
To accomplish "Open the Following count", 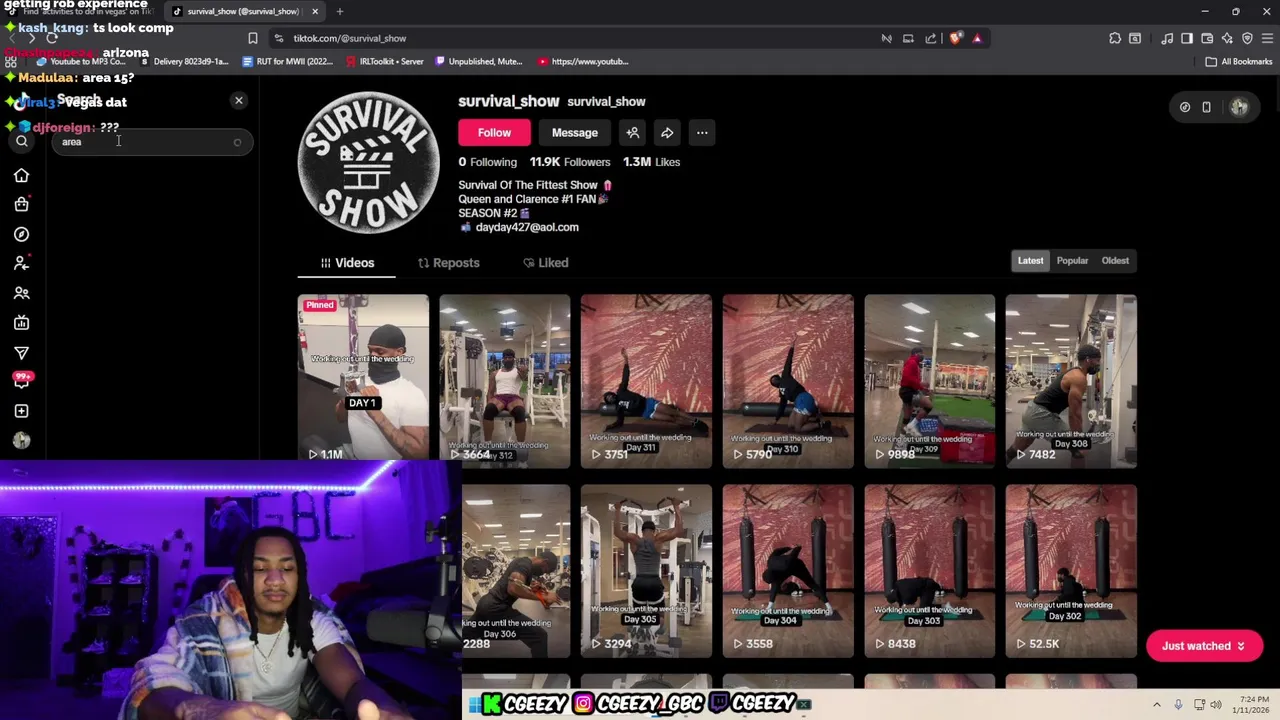I will pyautogui.click(x=487, y=162).
